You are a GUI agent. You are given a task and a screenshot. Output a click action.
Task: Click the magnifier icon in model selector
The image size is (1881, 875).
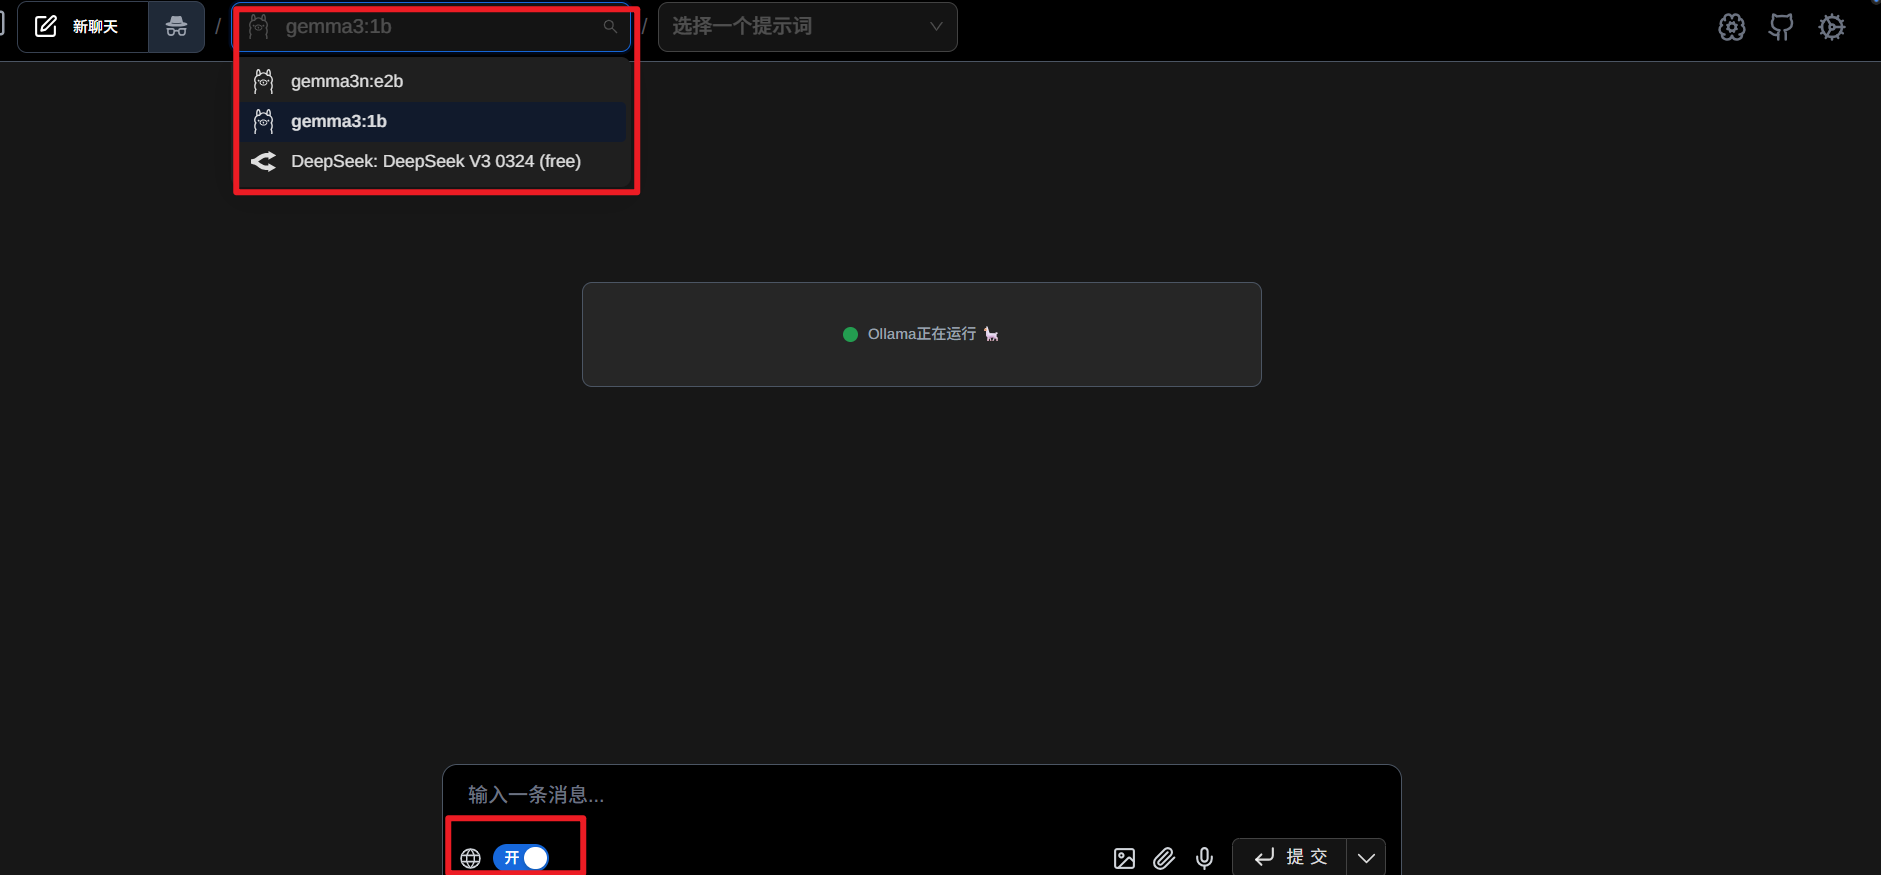(610, 27)
